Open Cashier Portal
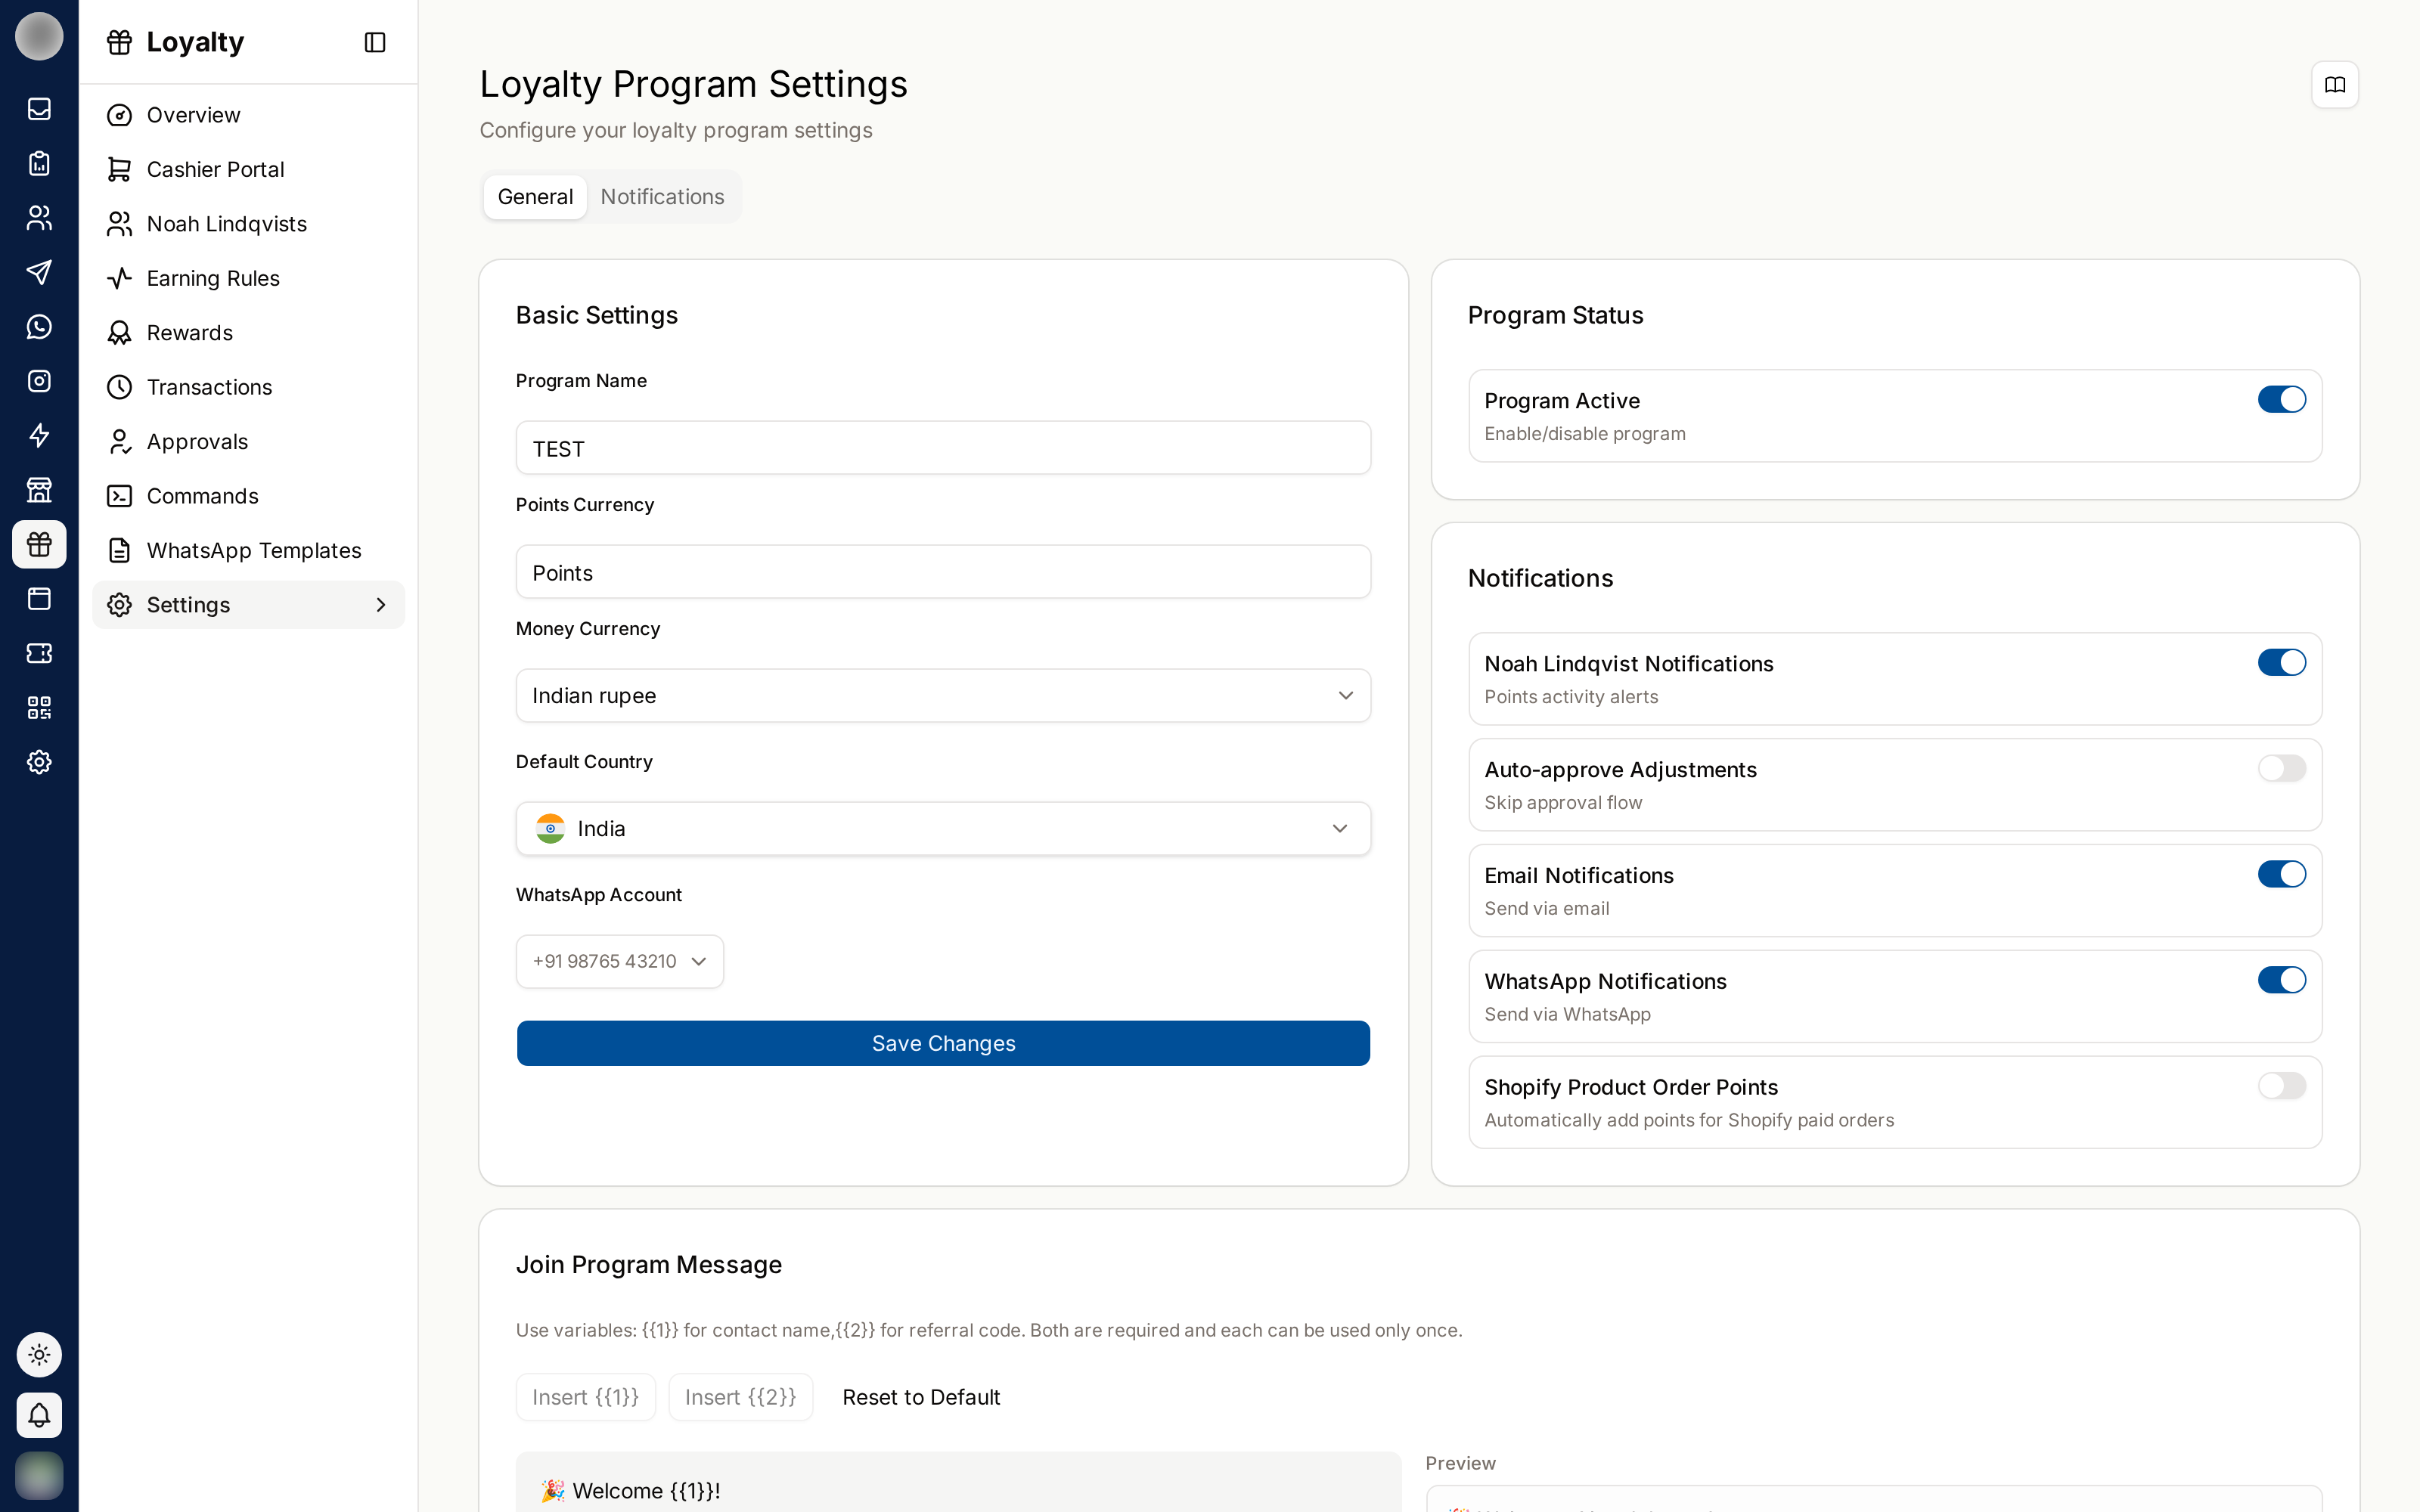Image resolution: width=2420 pixels, height=1512 pixels. coord(248,170)
